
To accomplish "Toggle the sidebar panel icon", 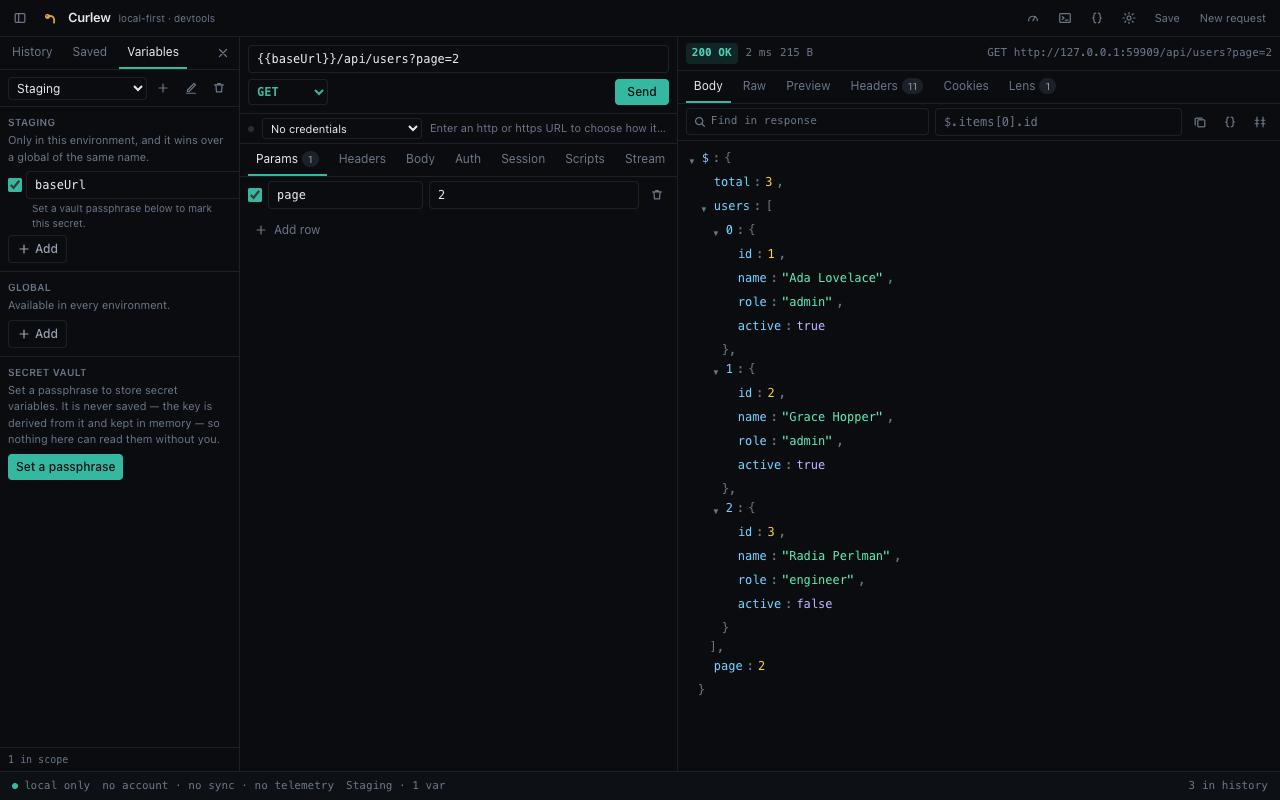I will point(20,18).
